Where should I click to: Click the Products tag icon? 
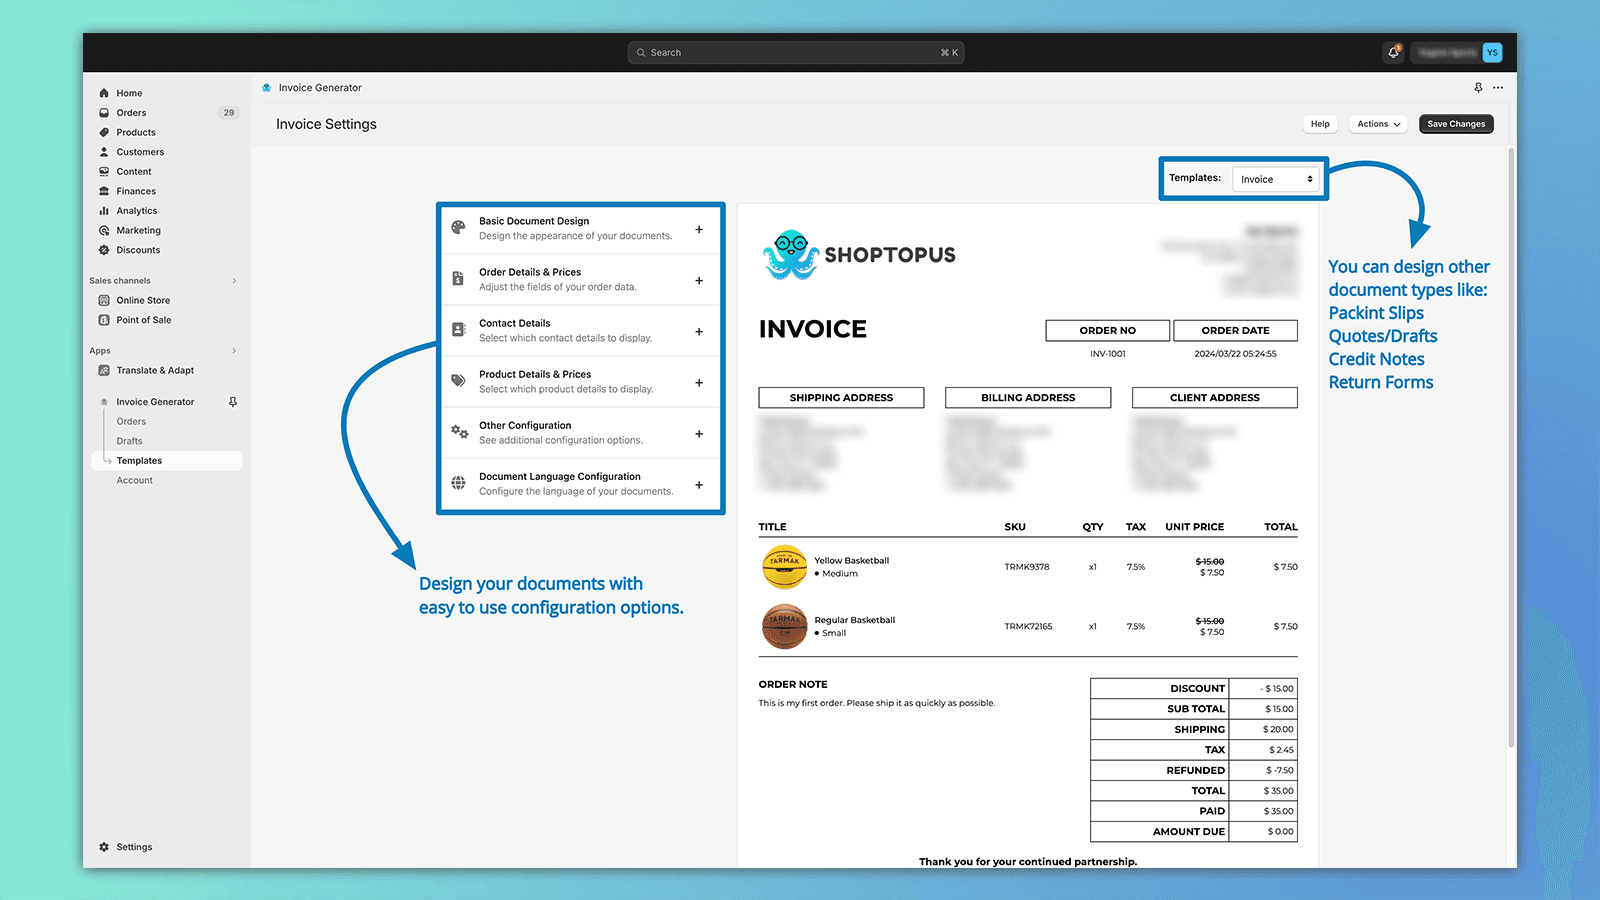click(x=104, y=132)
